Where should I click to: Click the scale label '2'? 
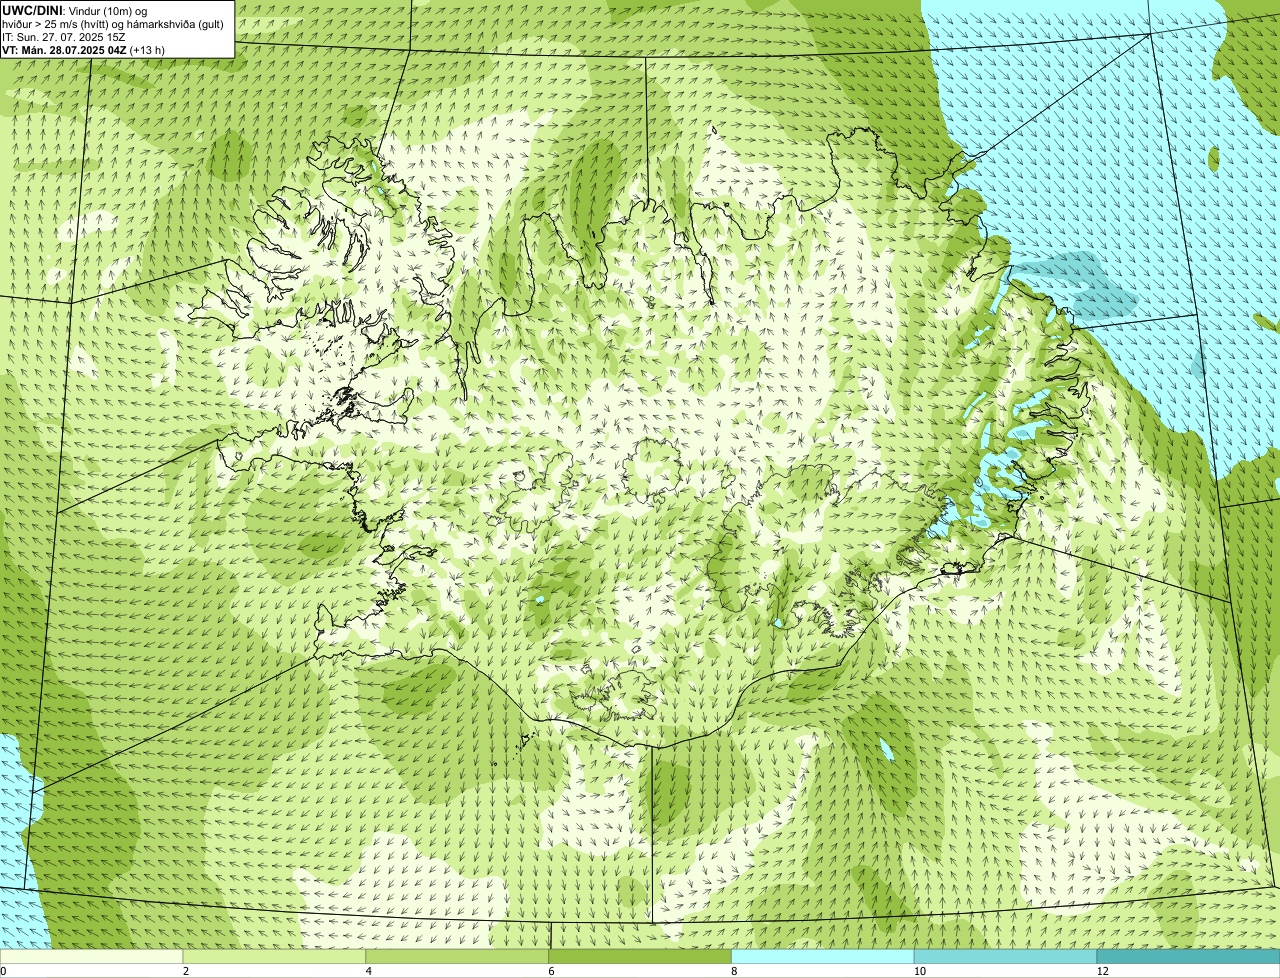click(185, 971)
